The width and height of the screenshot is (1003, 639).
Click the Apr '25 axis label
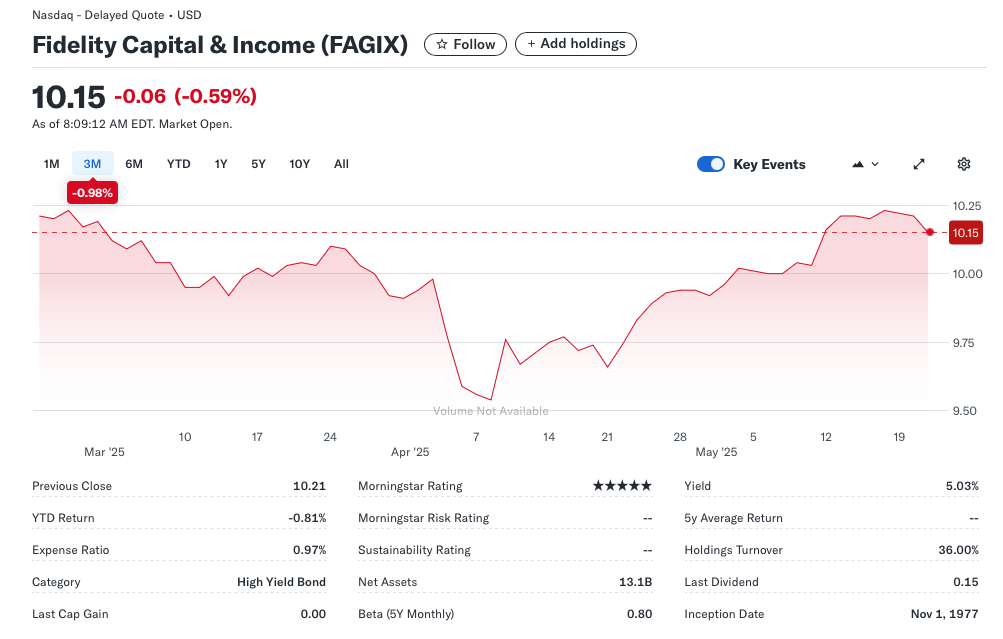[x=410, y=452]
